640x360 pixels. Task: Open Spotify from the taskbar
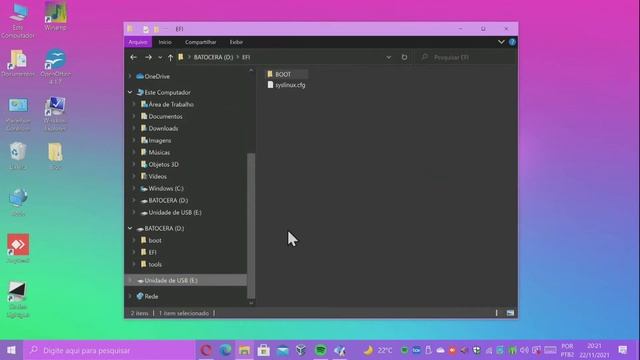(321, 350)
